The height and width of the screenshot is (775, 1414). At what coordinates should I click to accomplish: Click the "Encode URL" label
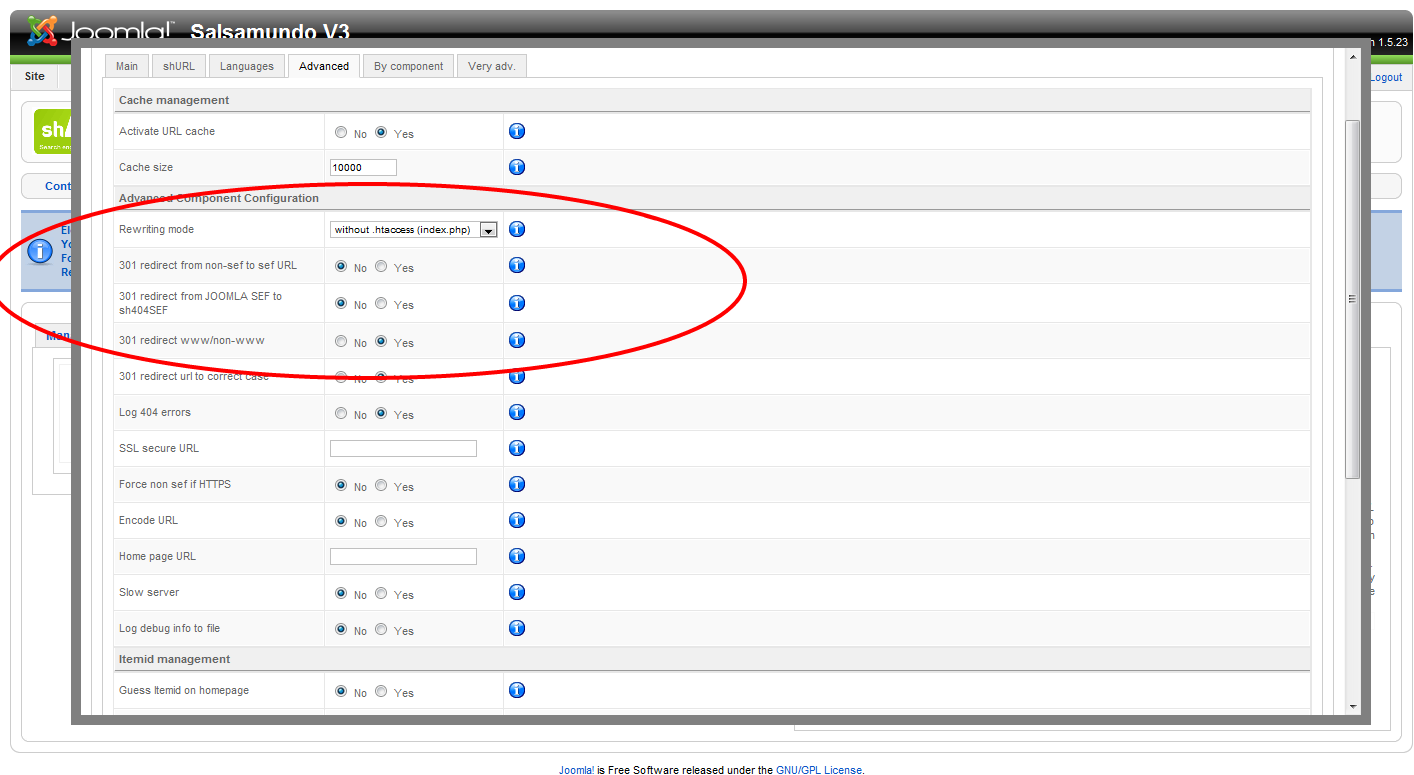point(148,520)
